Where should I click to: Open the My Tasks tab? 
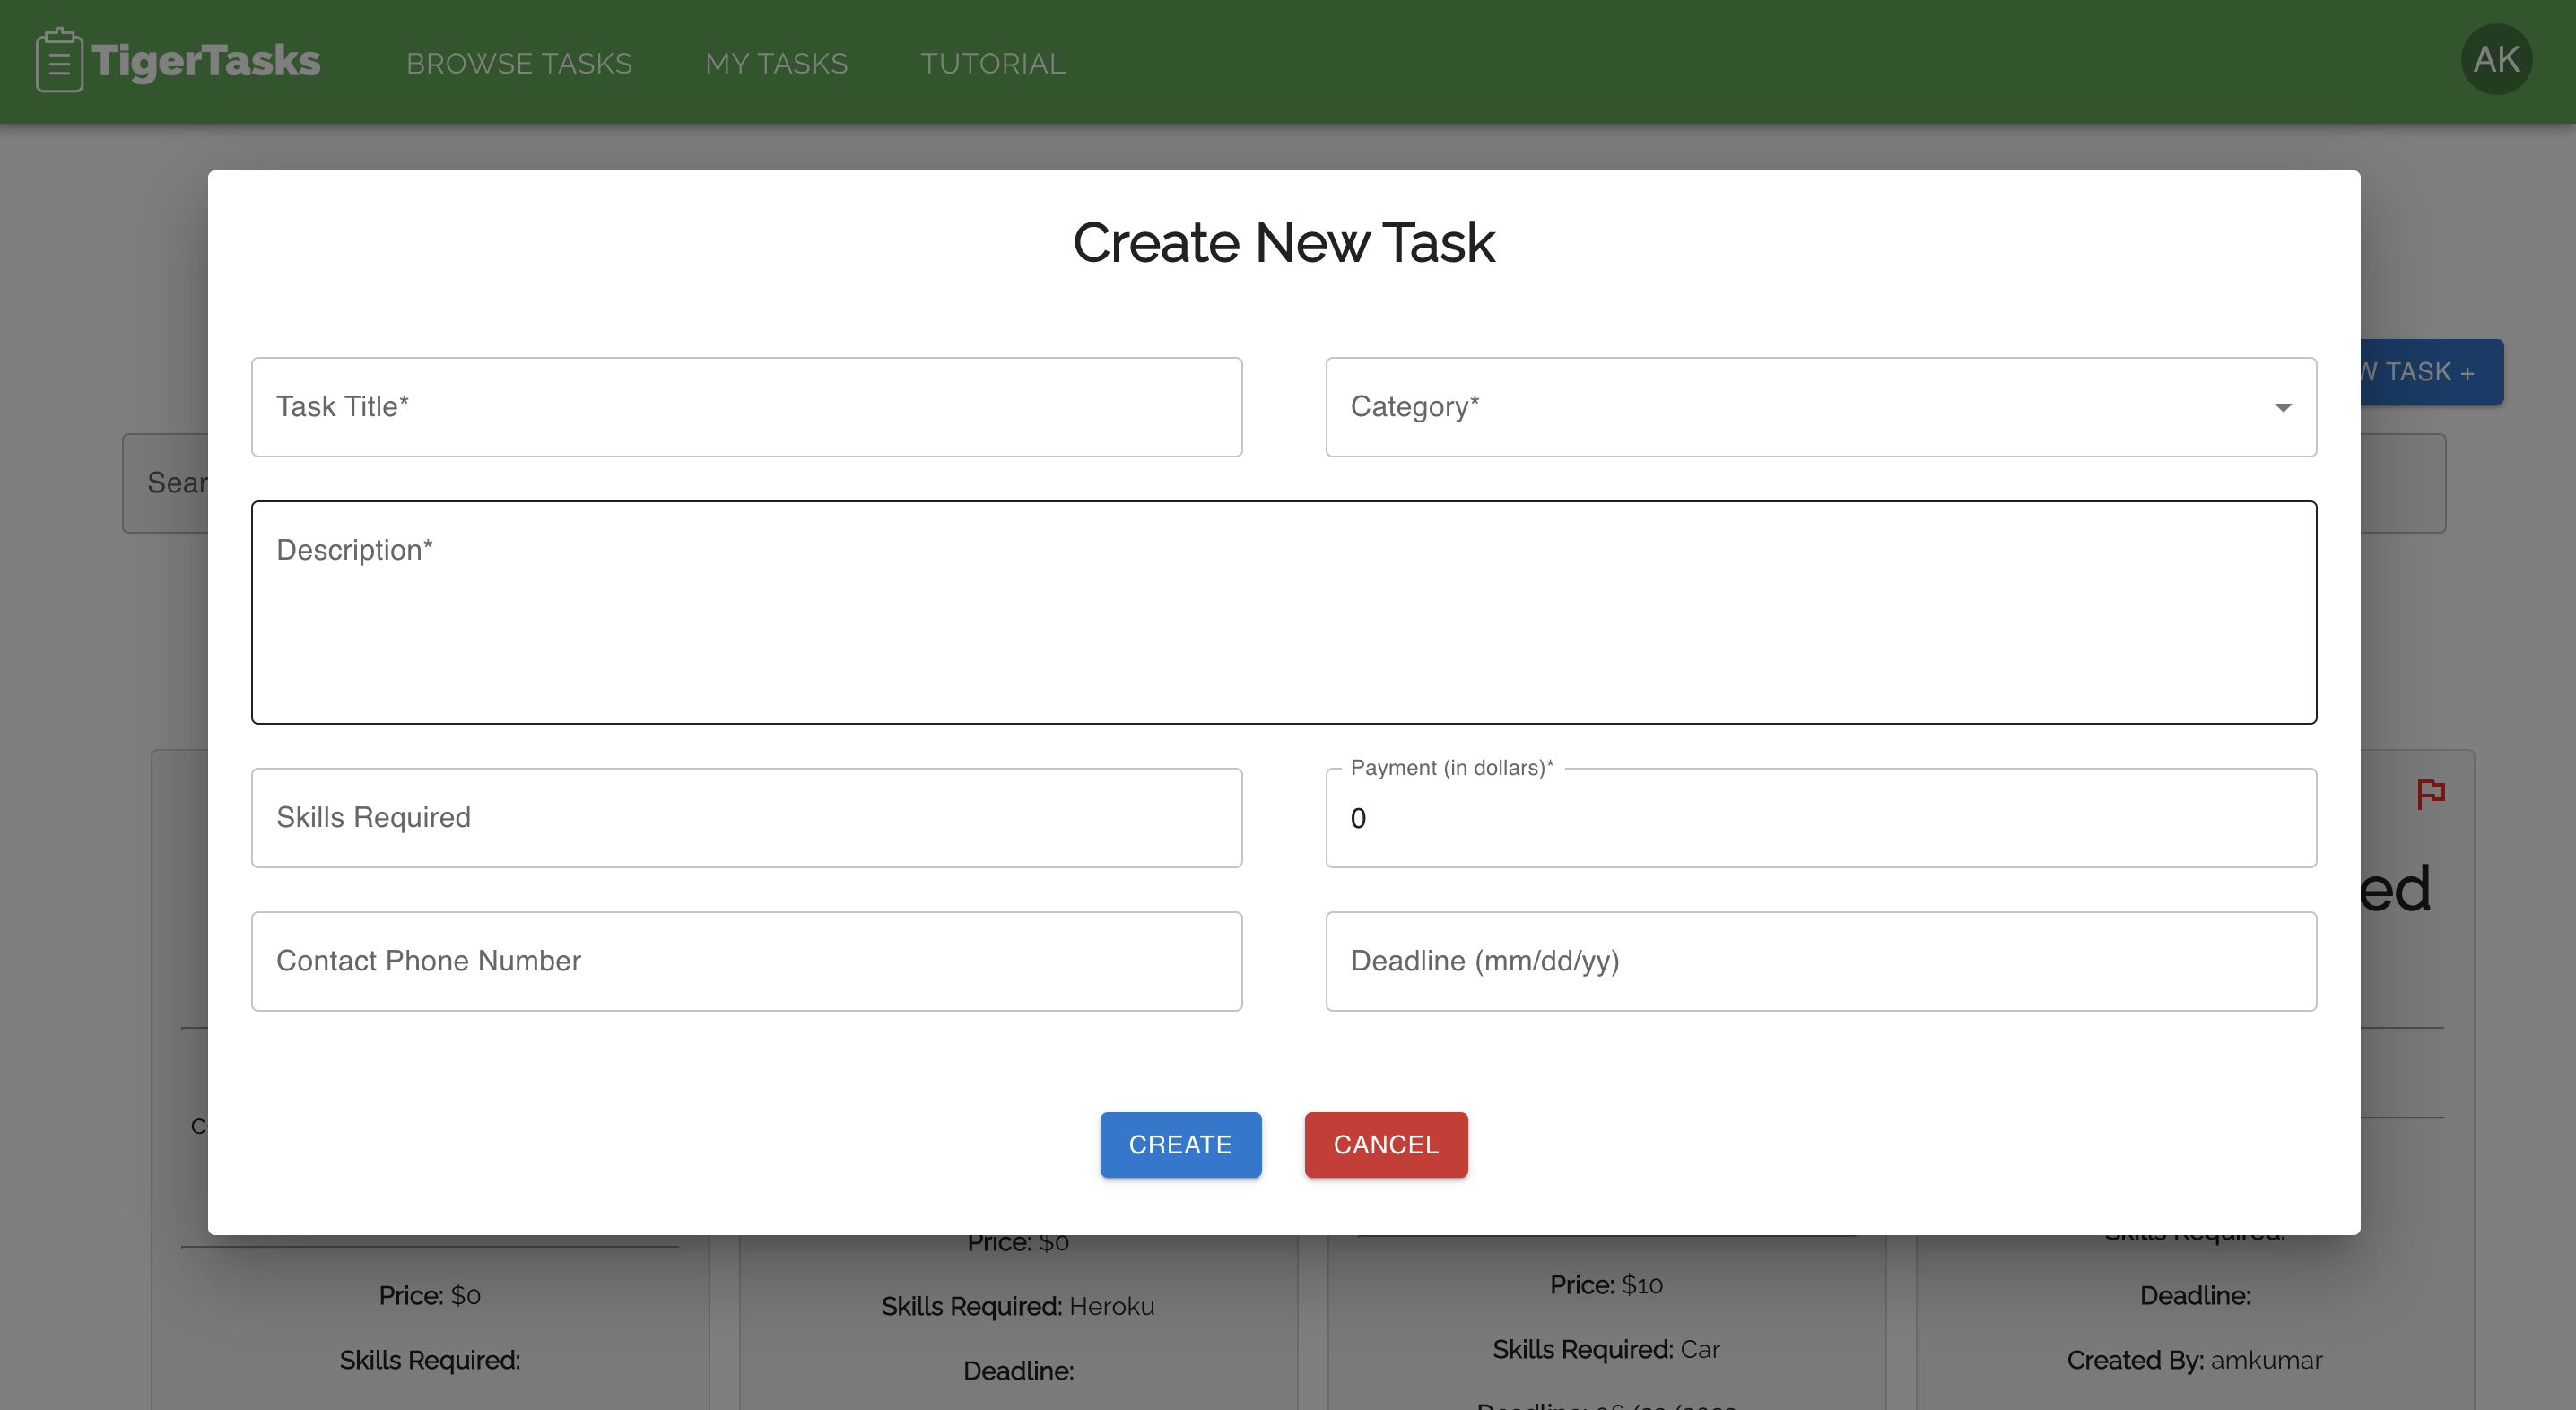[776, 63]
